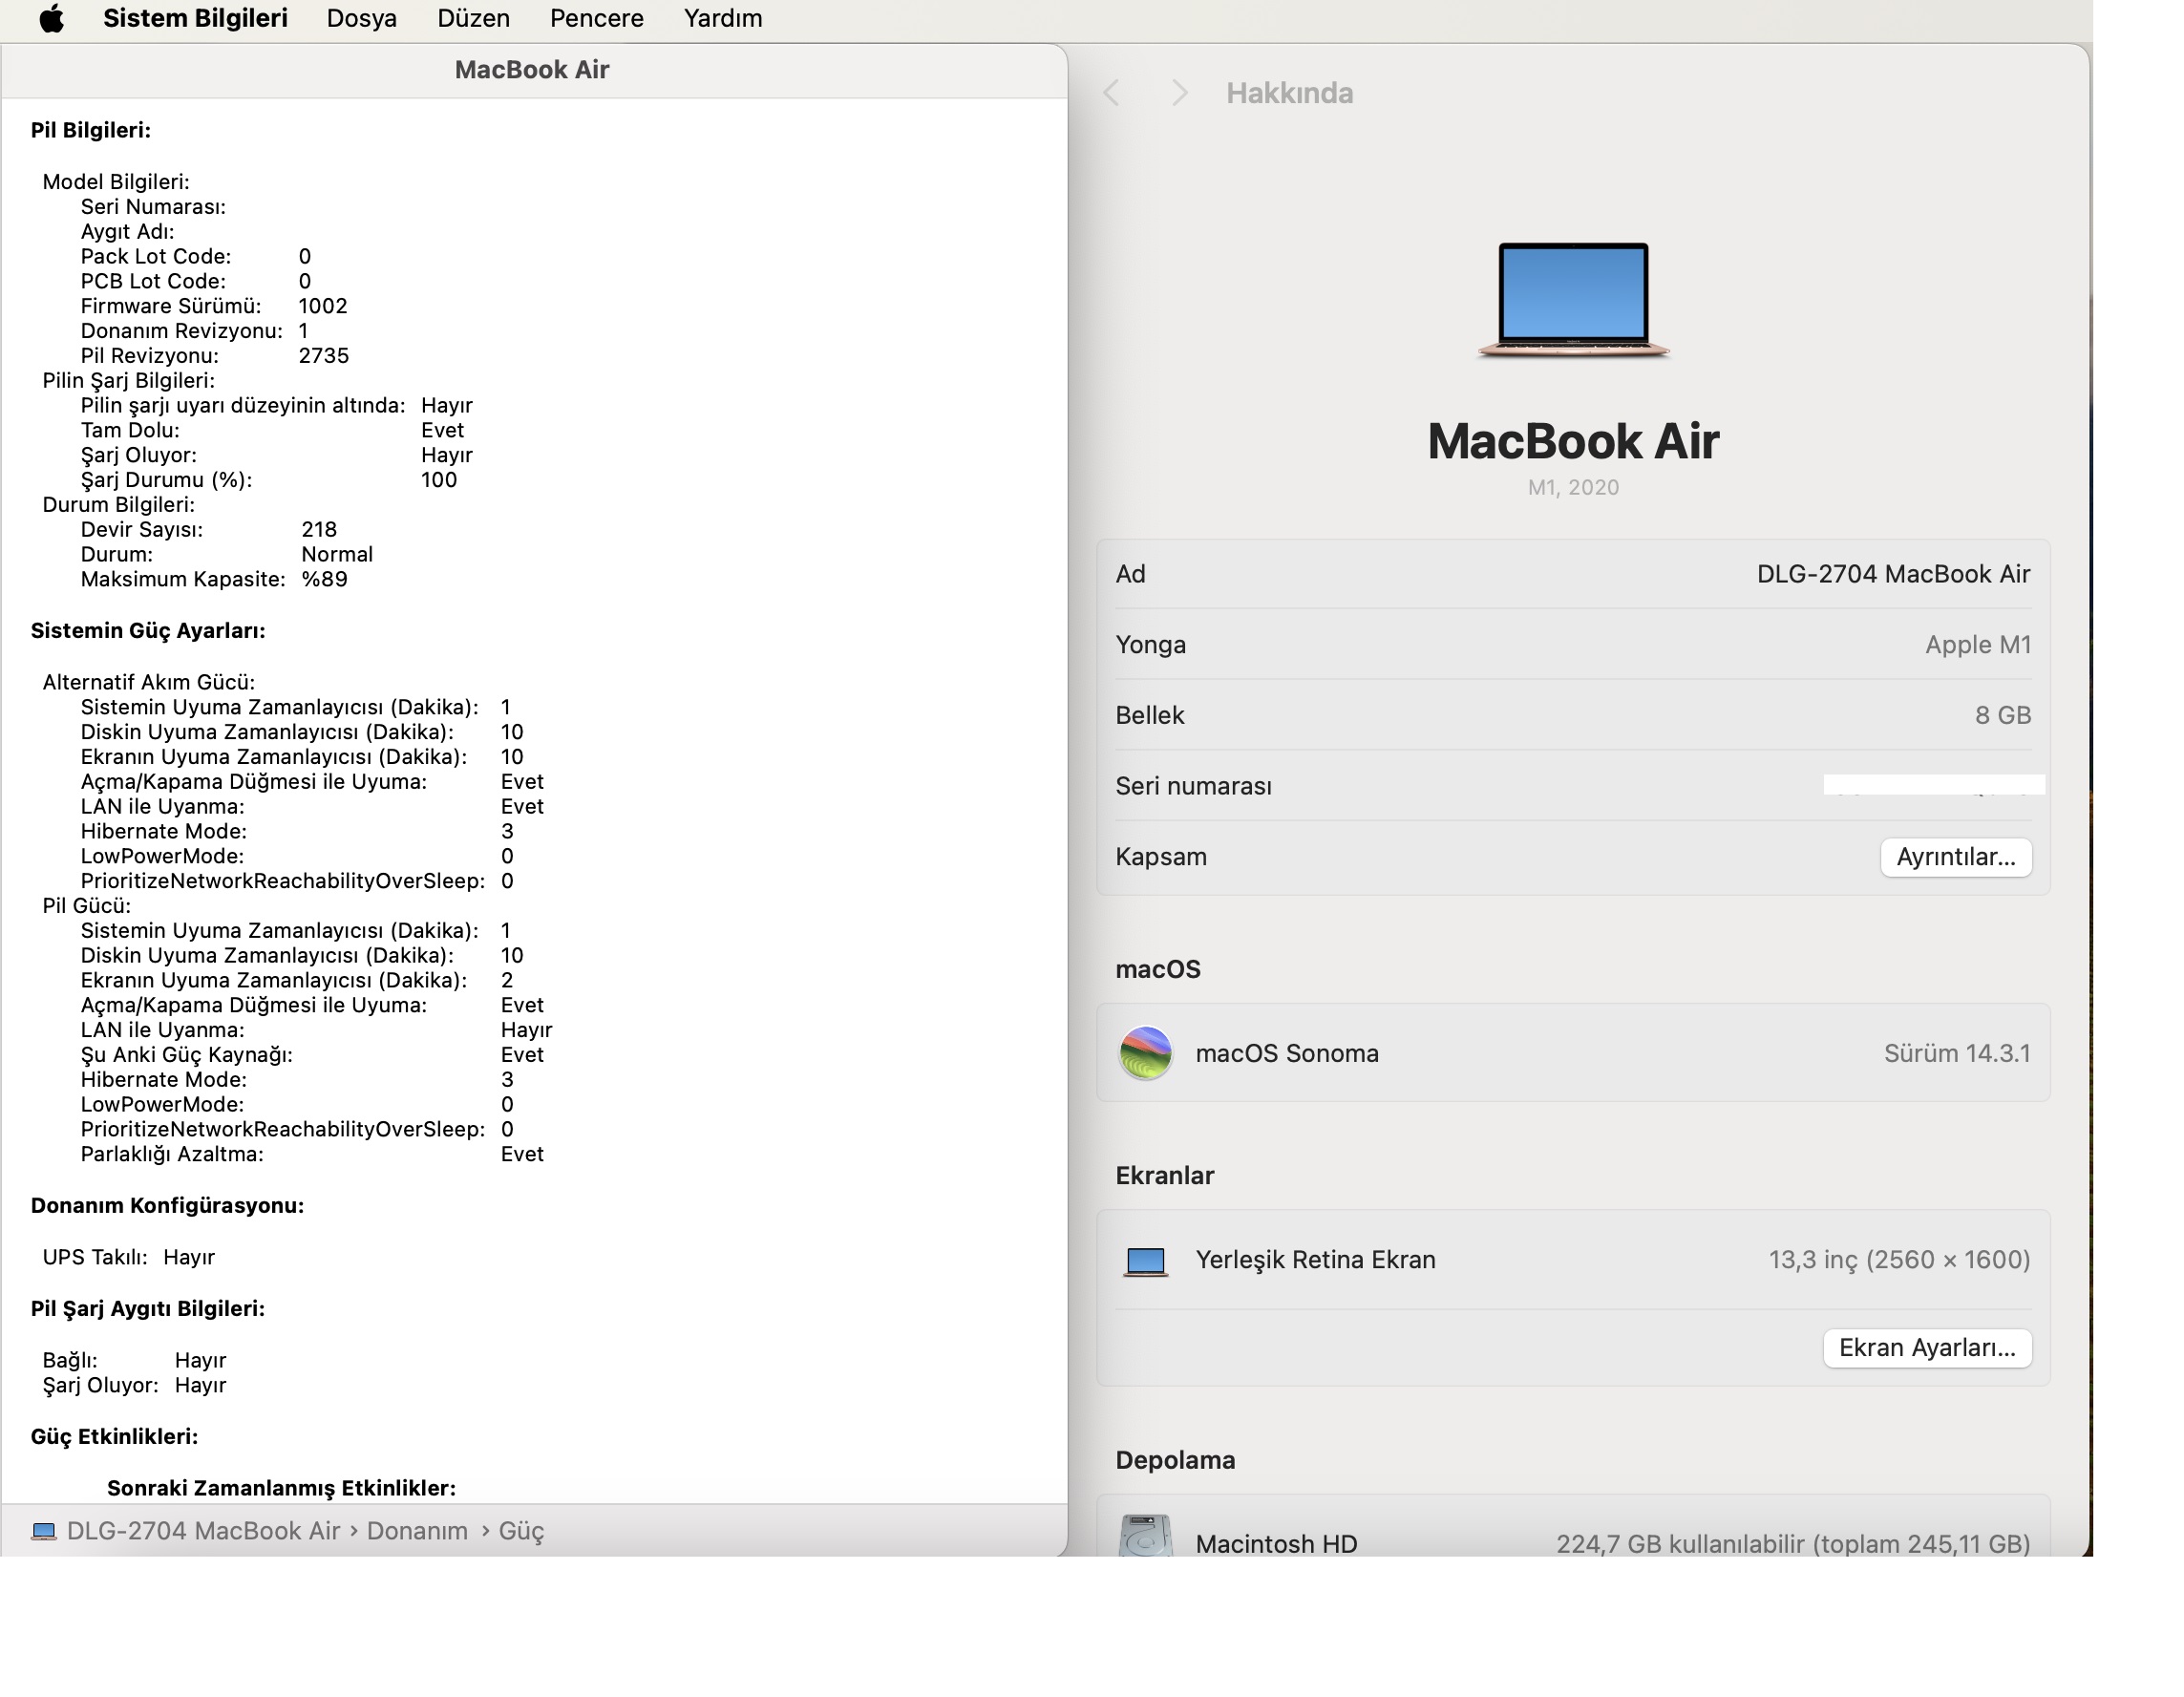This screenshot has height=1697, width=2184.
Task: Click the MacBook Air window title
Action: pyautogui.click(x=532, y=70)
